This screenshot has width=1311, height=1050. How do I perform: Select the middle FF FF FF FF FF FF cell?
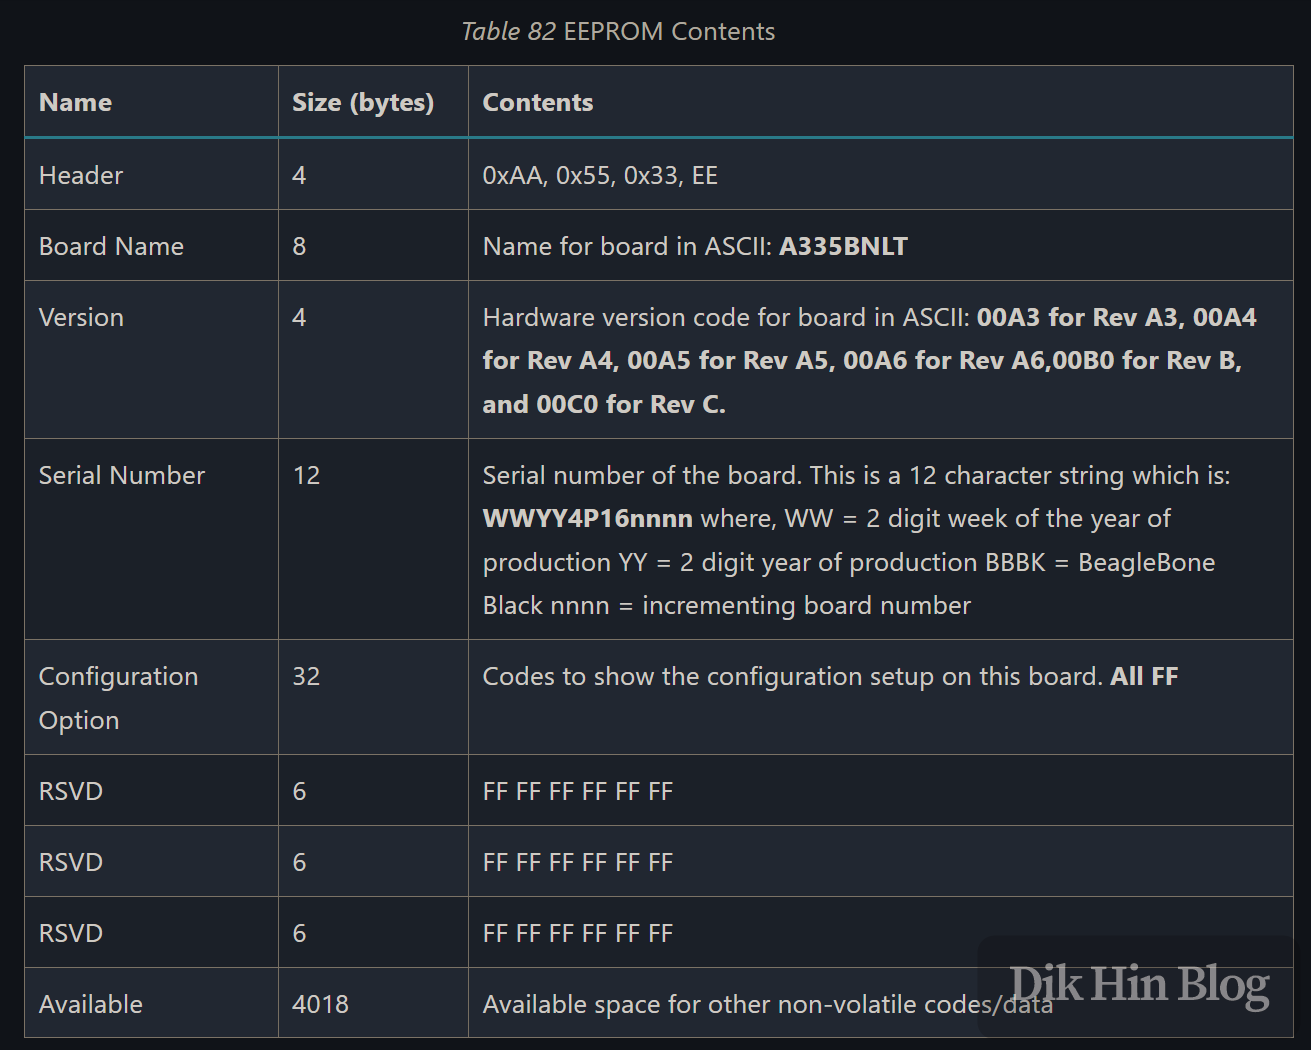point(578,861)
